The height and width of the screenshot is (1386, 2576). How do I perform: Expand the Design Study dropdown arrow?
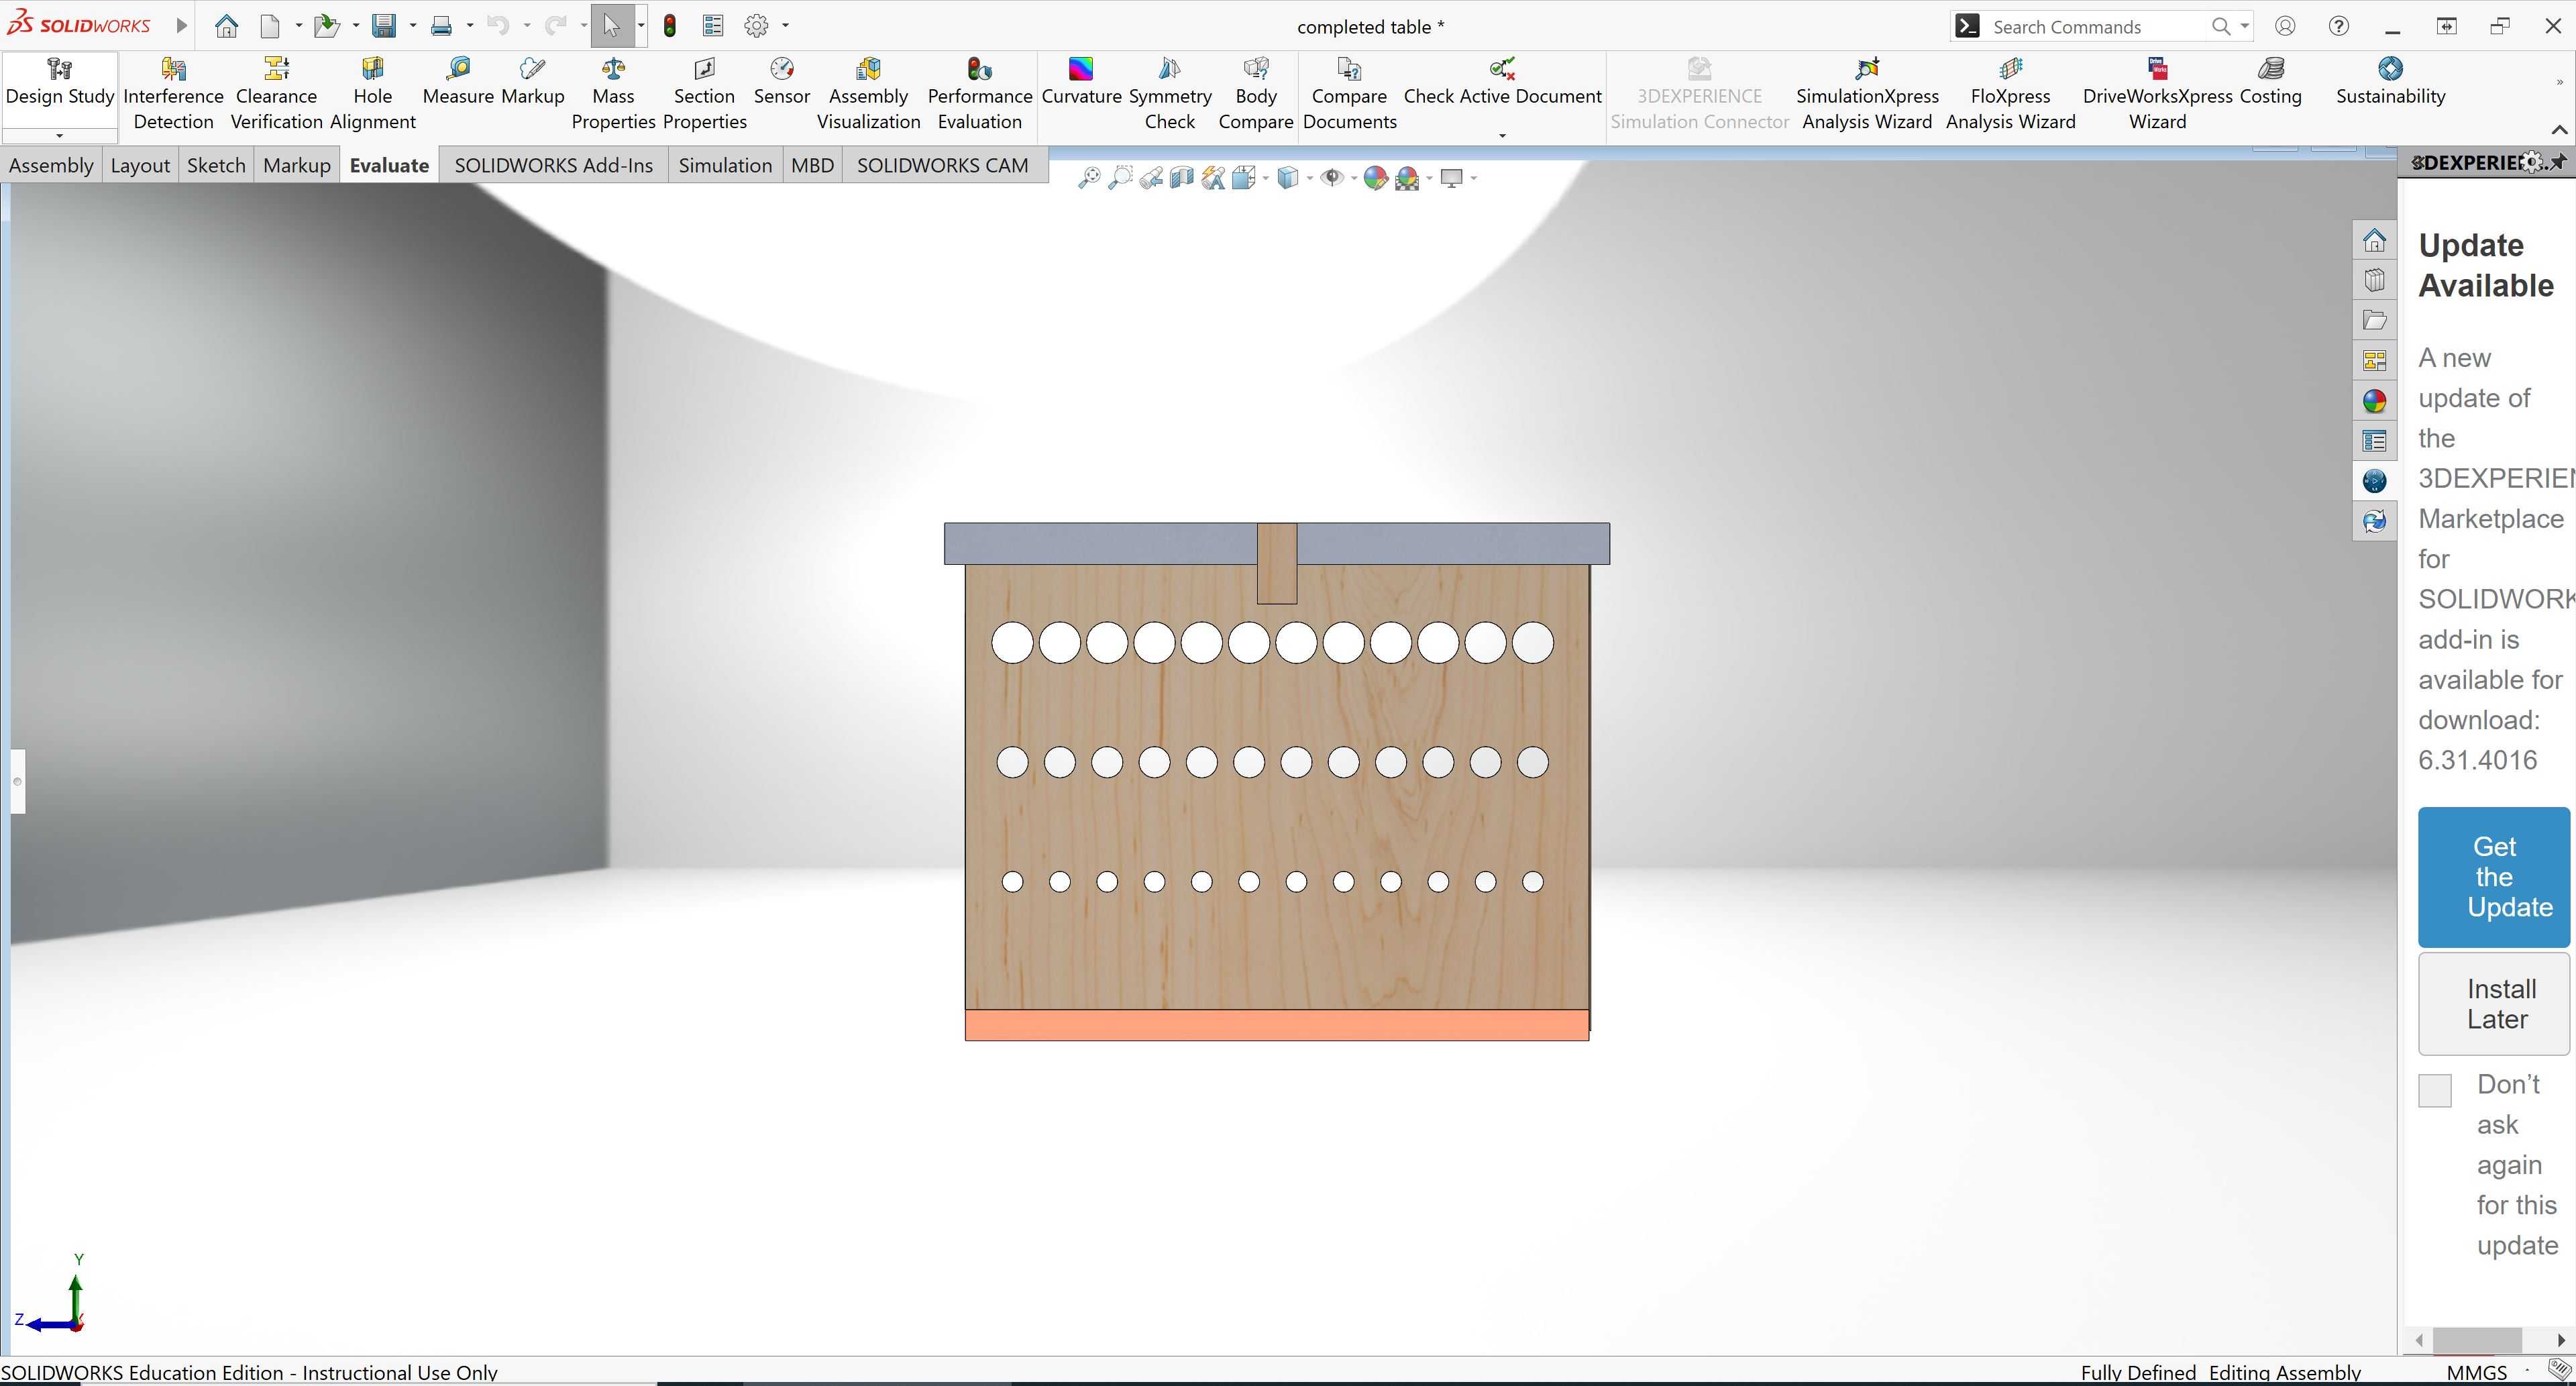pyautogui.click(x=59, y=135)
